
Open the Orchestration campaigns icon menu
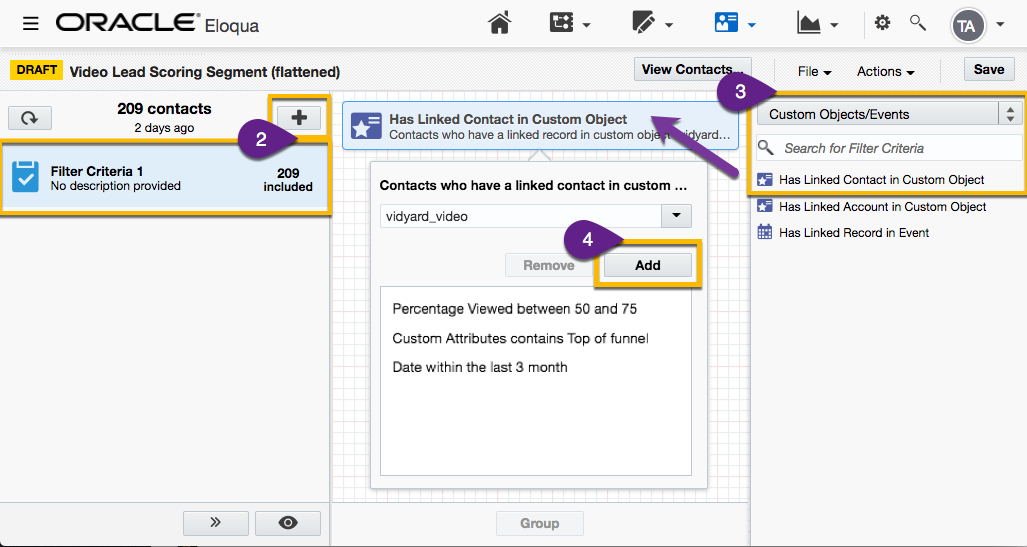coord(561,23)
